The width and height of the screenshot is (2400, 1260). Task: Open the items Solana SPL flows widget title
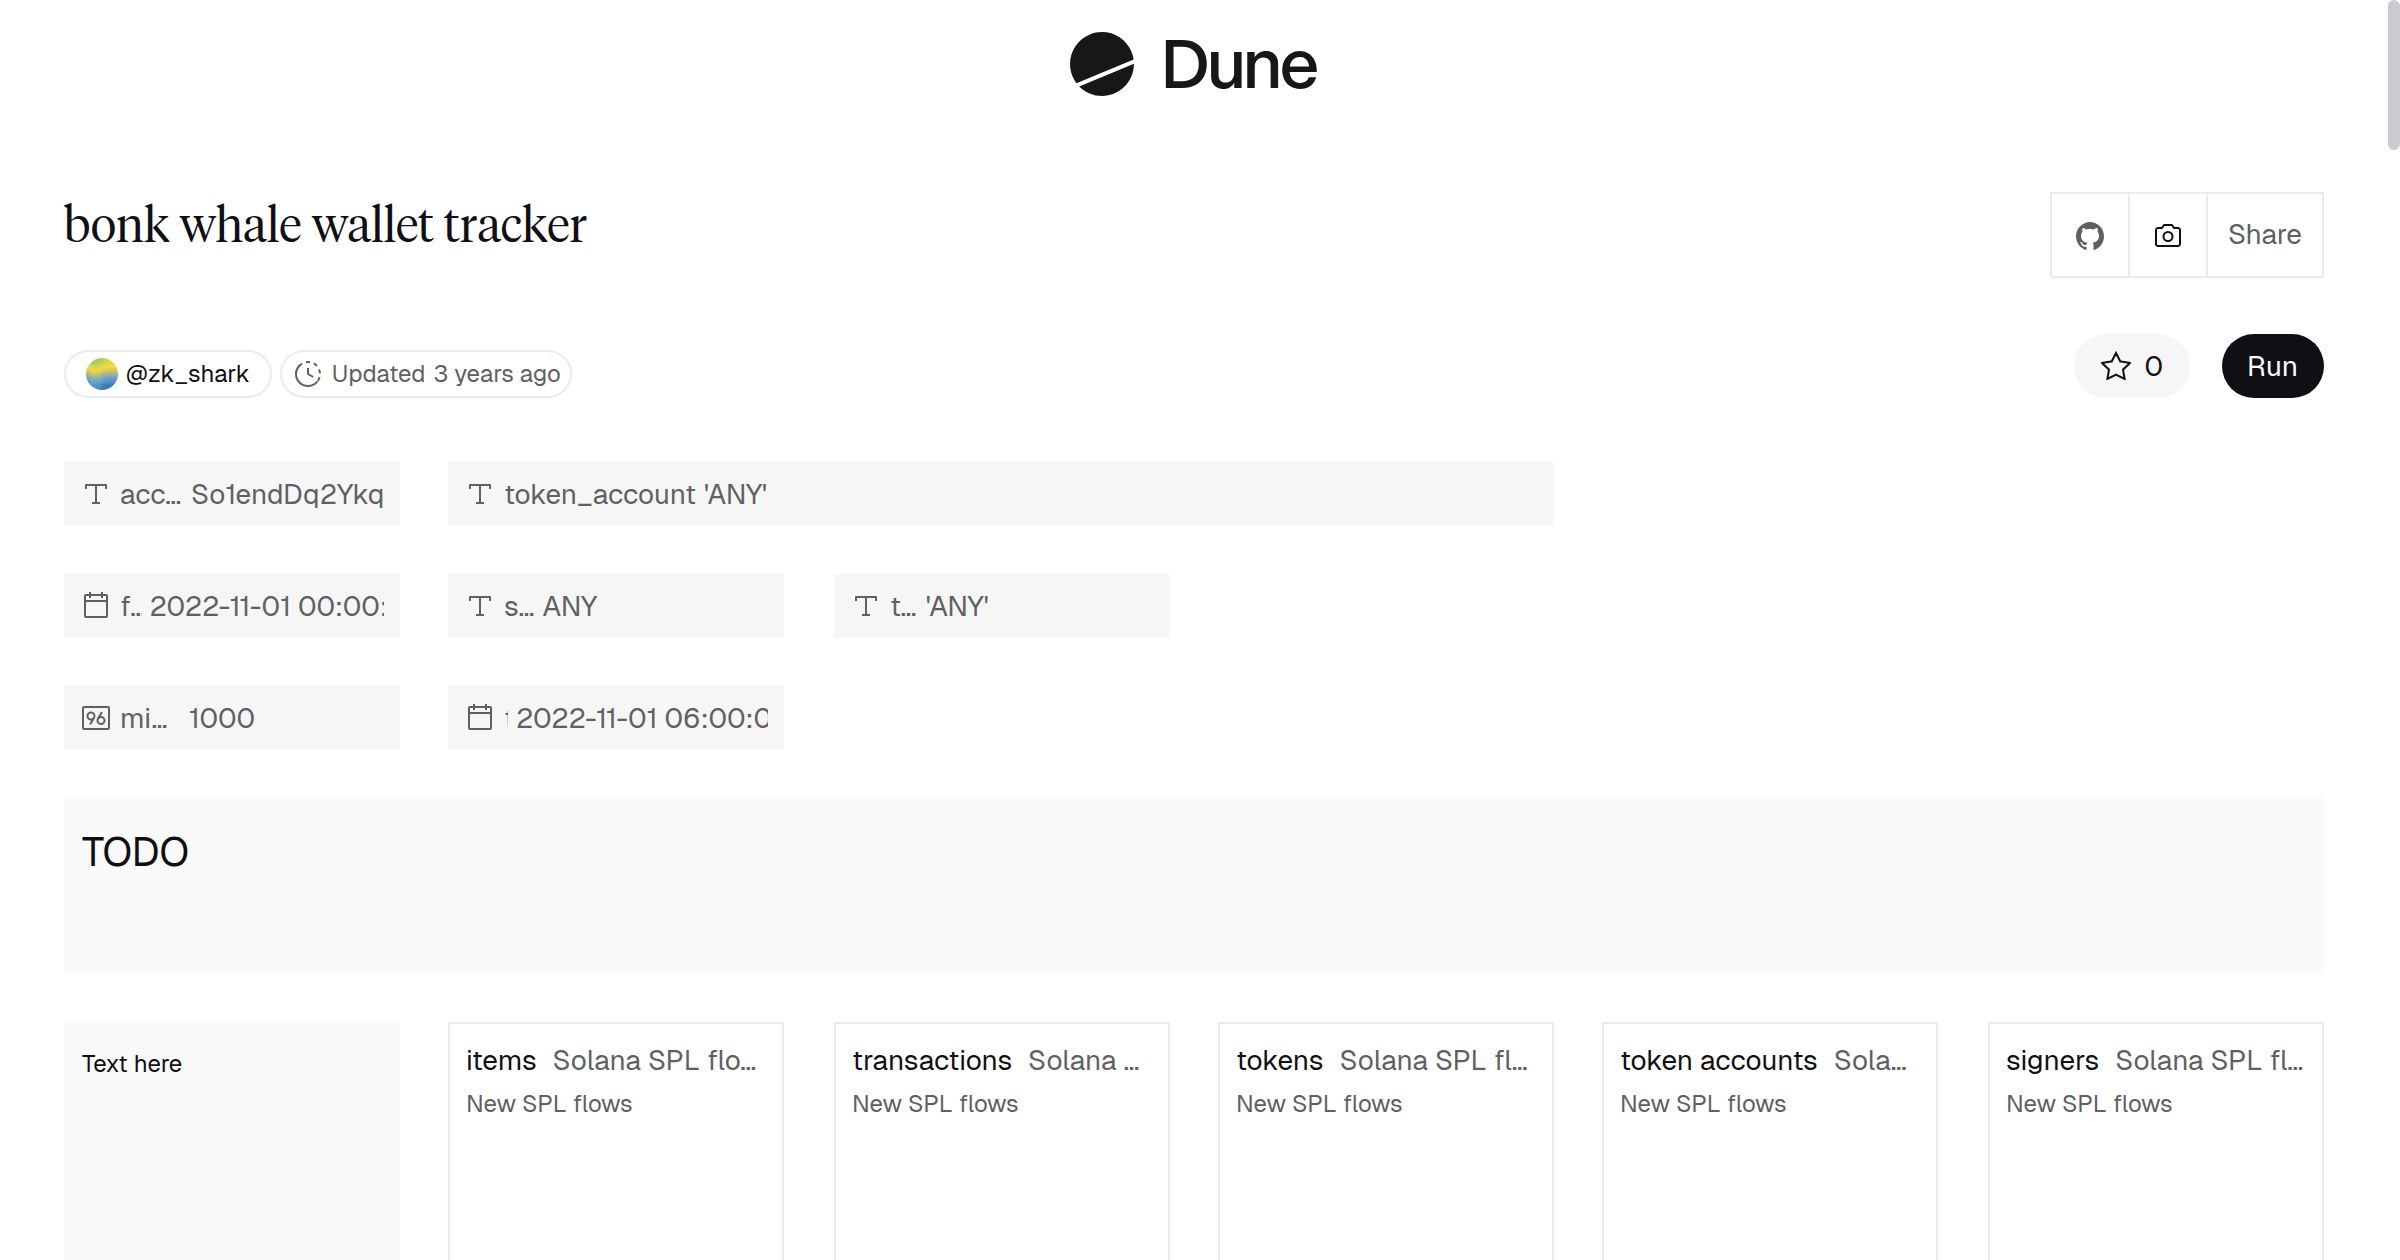[501, 1061]
